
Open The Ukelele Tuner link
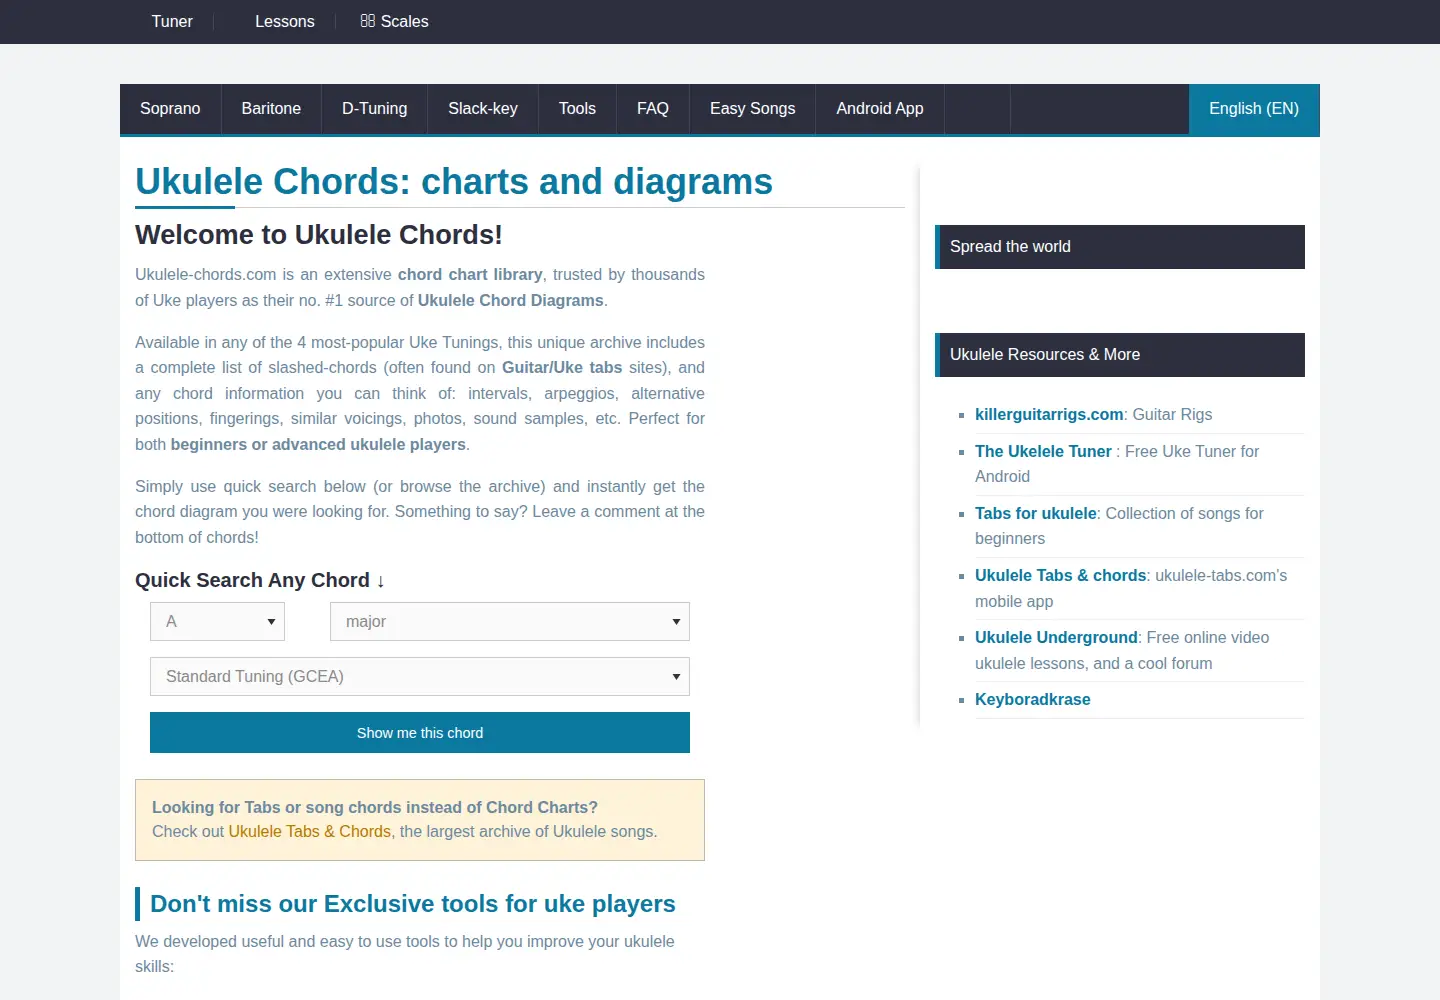point(1043,452)
